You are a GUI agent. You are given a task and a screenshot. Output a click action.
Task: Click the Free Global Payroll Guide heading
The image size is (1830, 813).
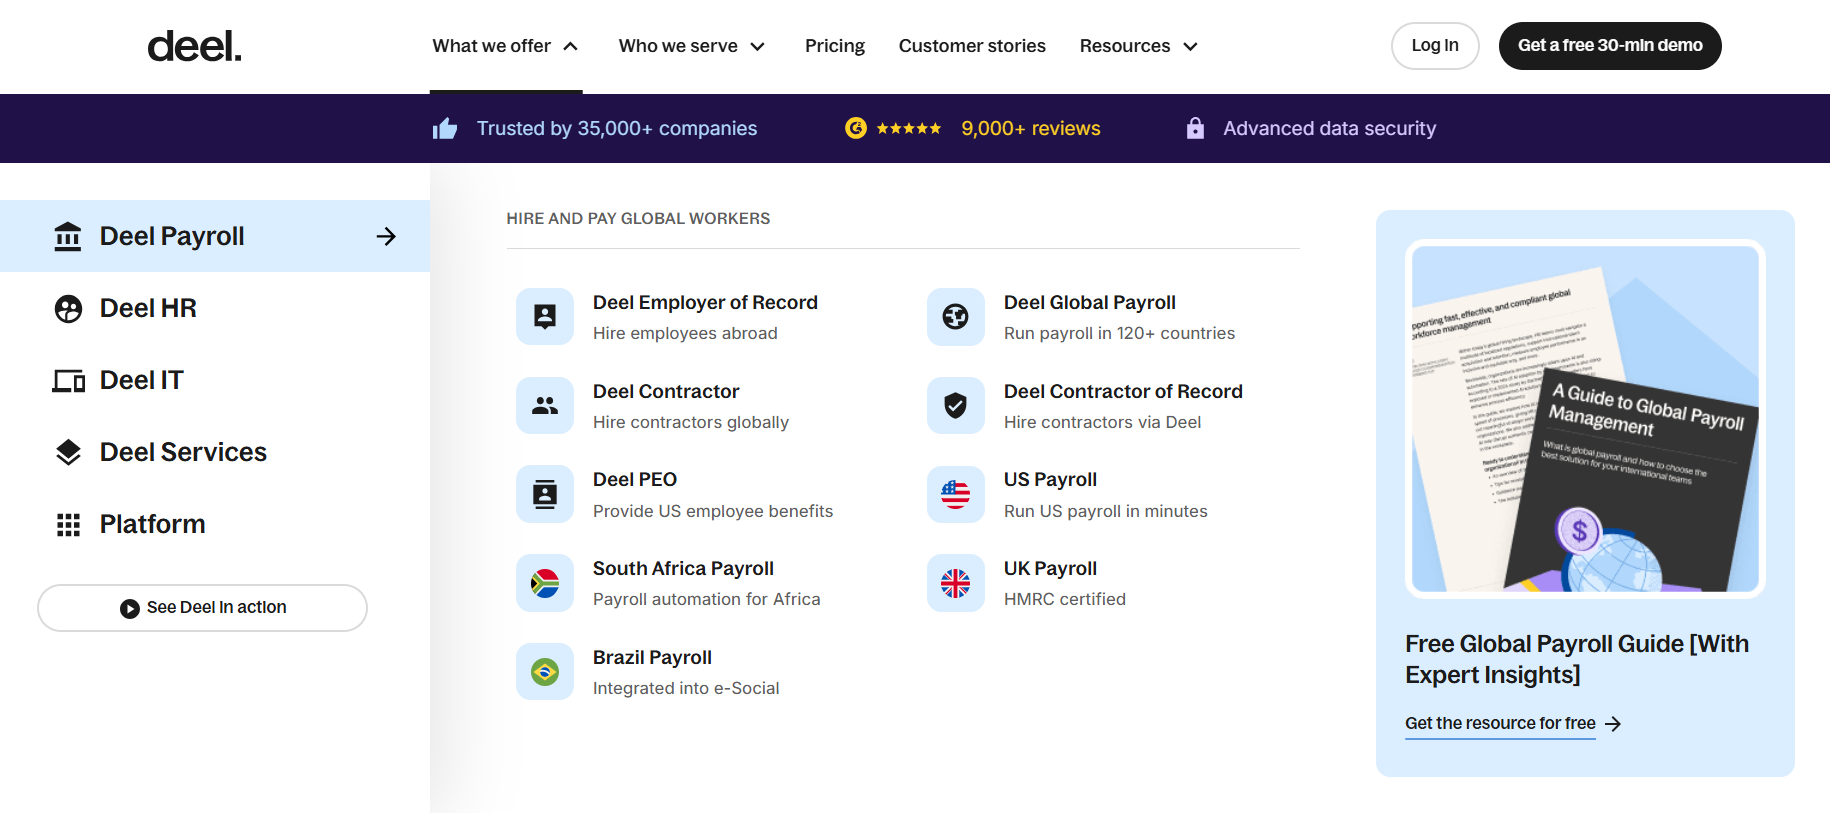click(1577, 659)
